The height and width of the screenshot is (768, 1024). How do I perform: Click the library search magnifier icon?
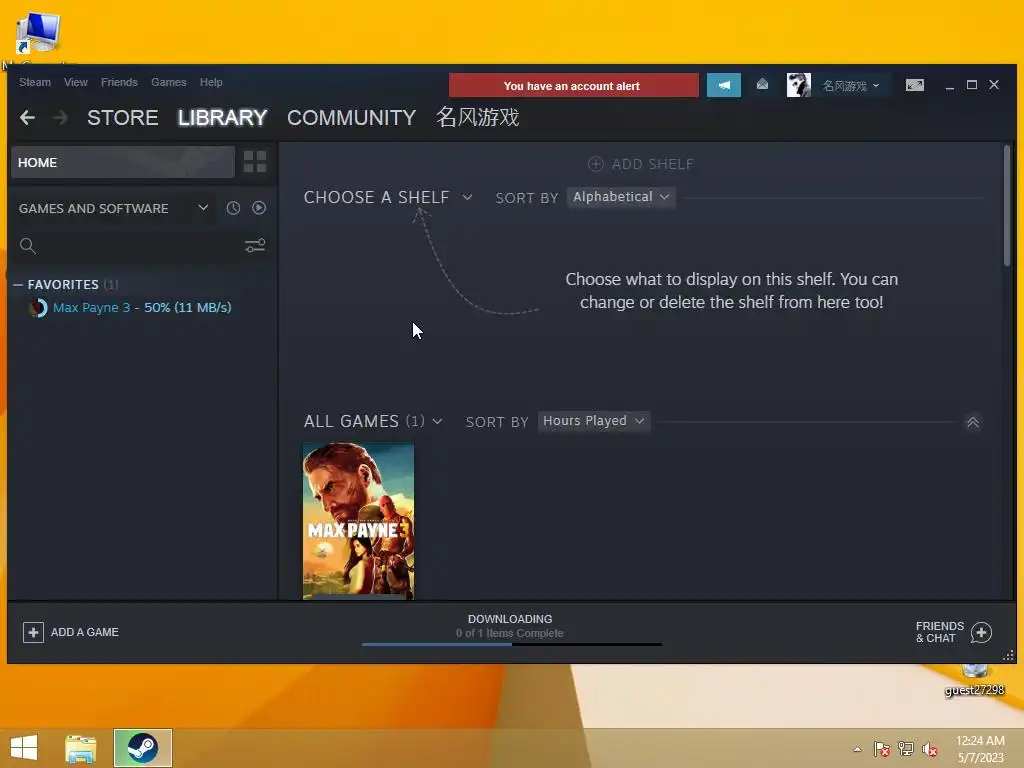pos(27,246)
